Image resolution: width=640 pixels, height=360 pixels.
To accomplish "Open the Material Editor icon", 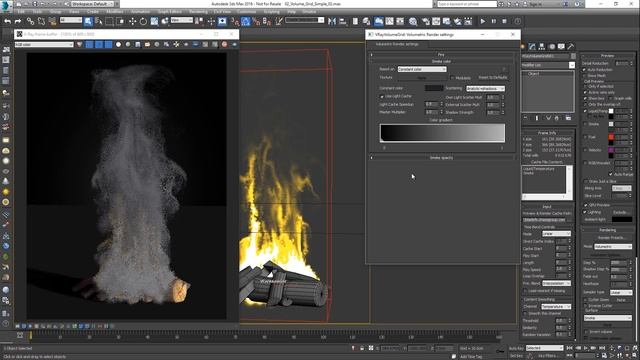I will (413, 21).
